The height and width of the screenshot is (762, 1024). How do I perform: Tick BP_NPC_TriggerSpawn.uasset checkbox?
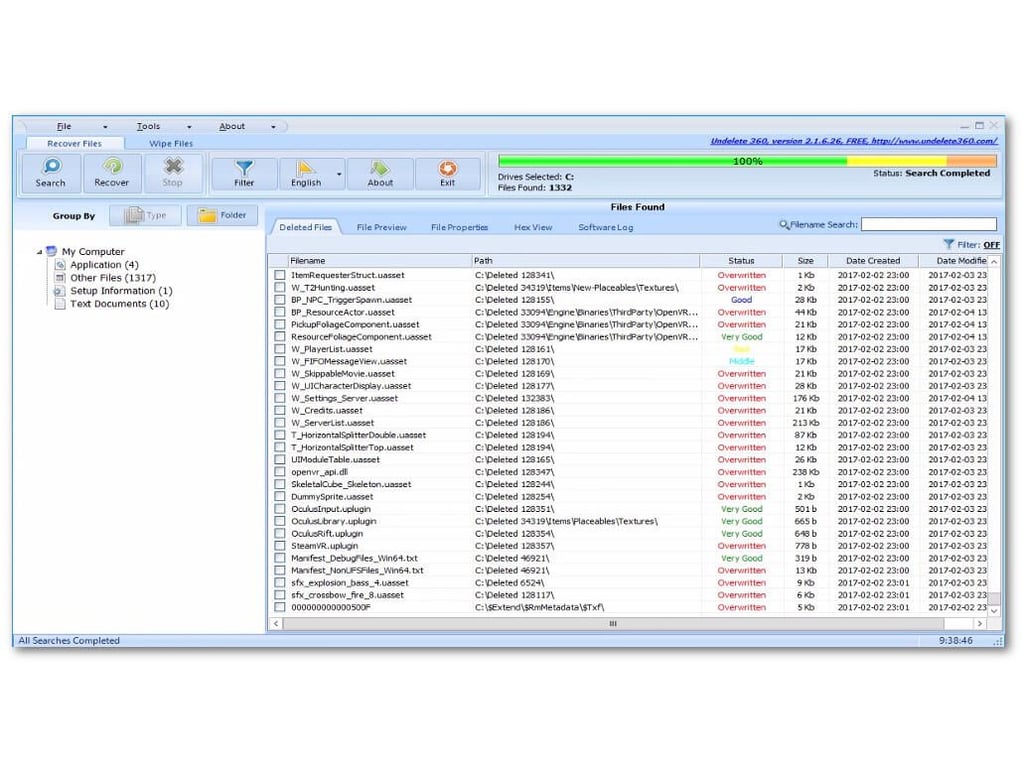(x=280, y=300)
